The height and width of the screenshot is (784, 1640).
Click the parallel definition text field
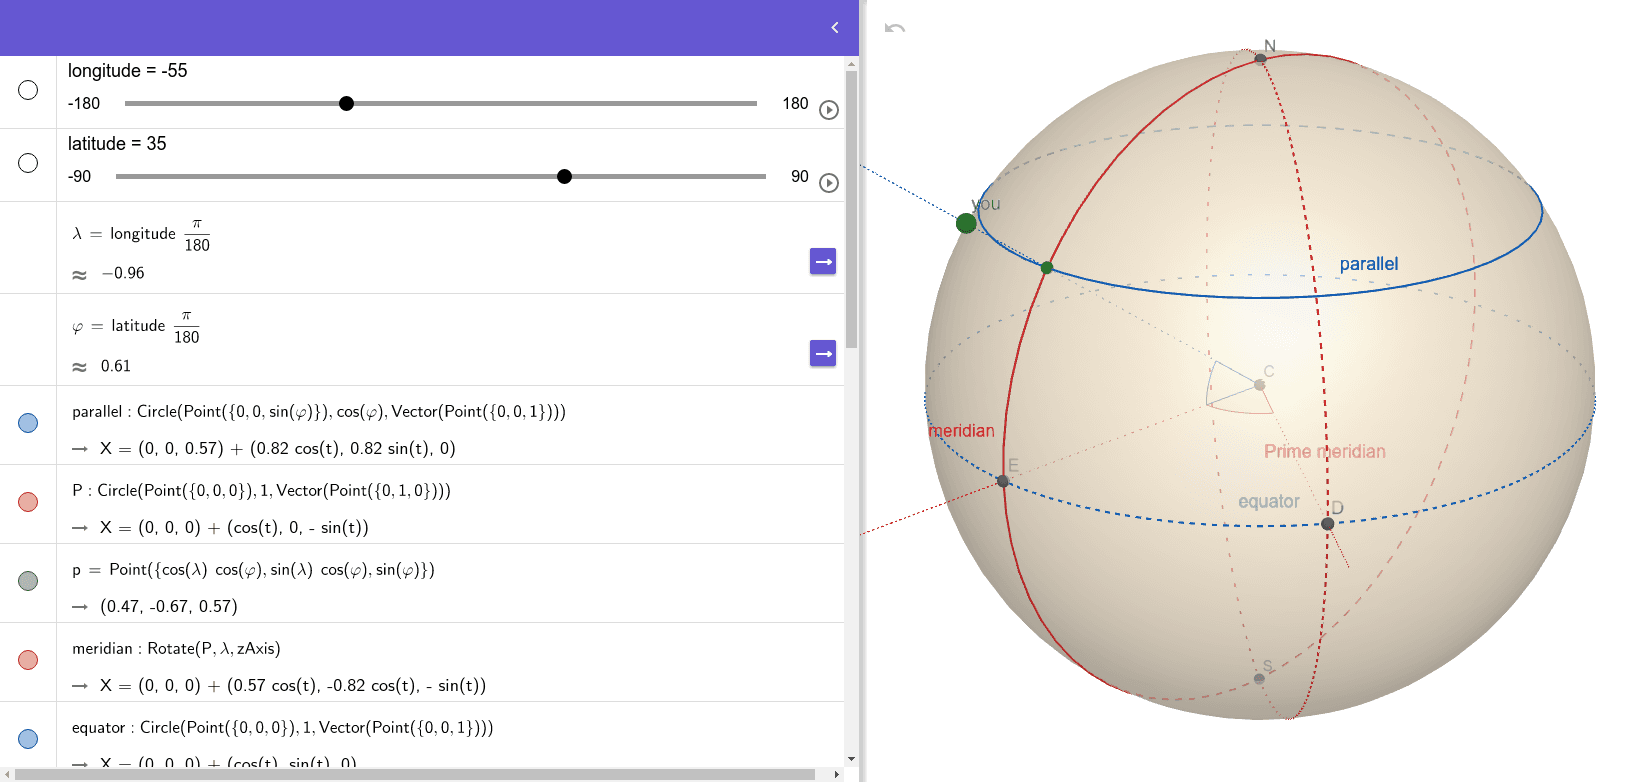coord(319,412)
